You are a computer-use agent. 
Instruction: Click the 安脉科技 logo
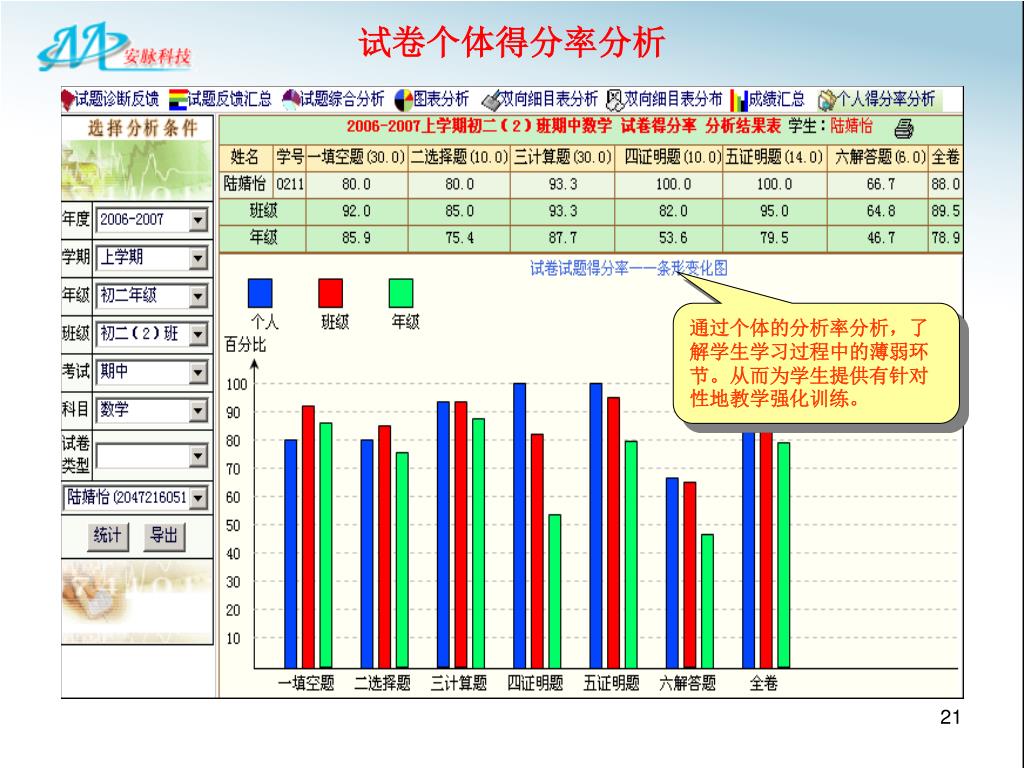114,47
